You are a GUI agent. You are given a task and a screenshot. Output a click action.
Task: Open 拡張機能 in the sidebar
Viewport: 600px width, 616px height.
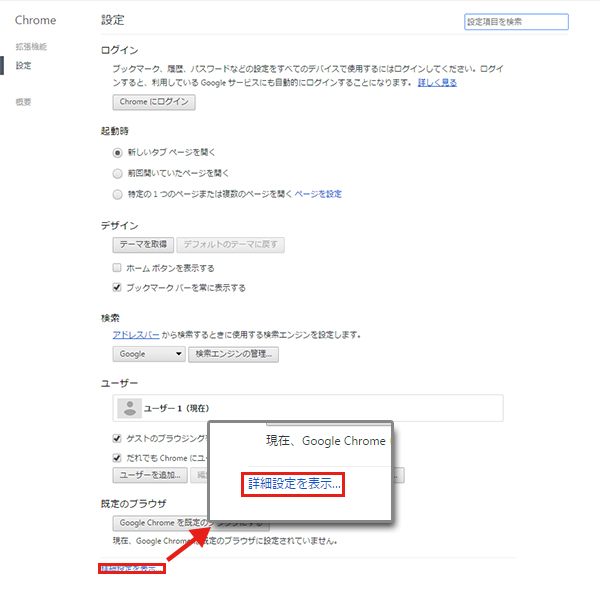click(x=31, y=47)
